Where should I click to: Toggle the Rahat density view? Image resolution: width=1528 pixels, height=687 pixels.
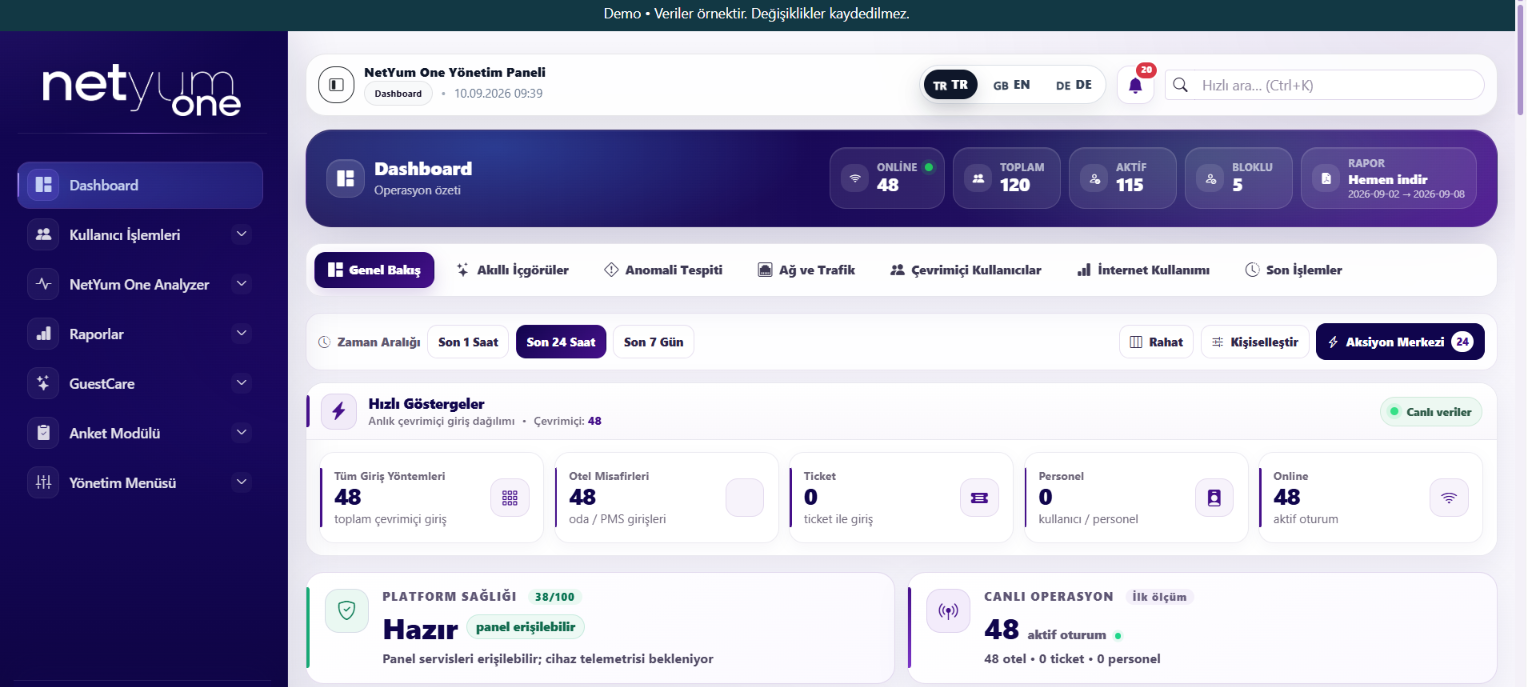[1156, 342]
